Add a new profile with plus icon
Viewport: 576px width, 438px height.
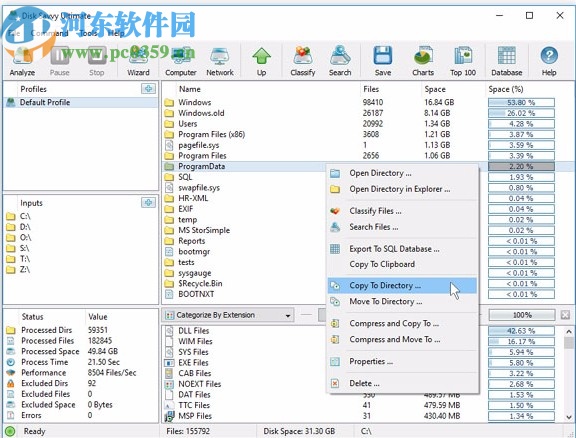pos(148,89)
